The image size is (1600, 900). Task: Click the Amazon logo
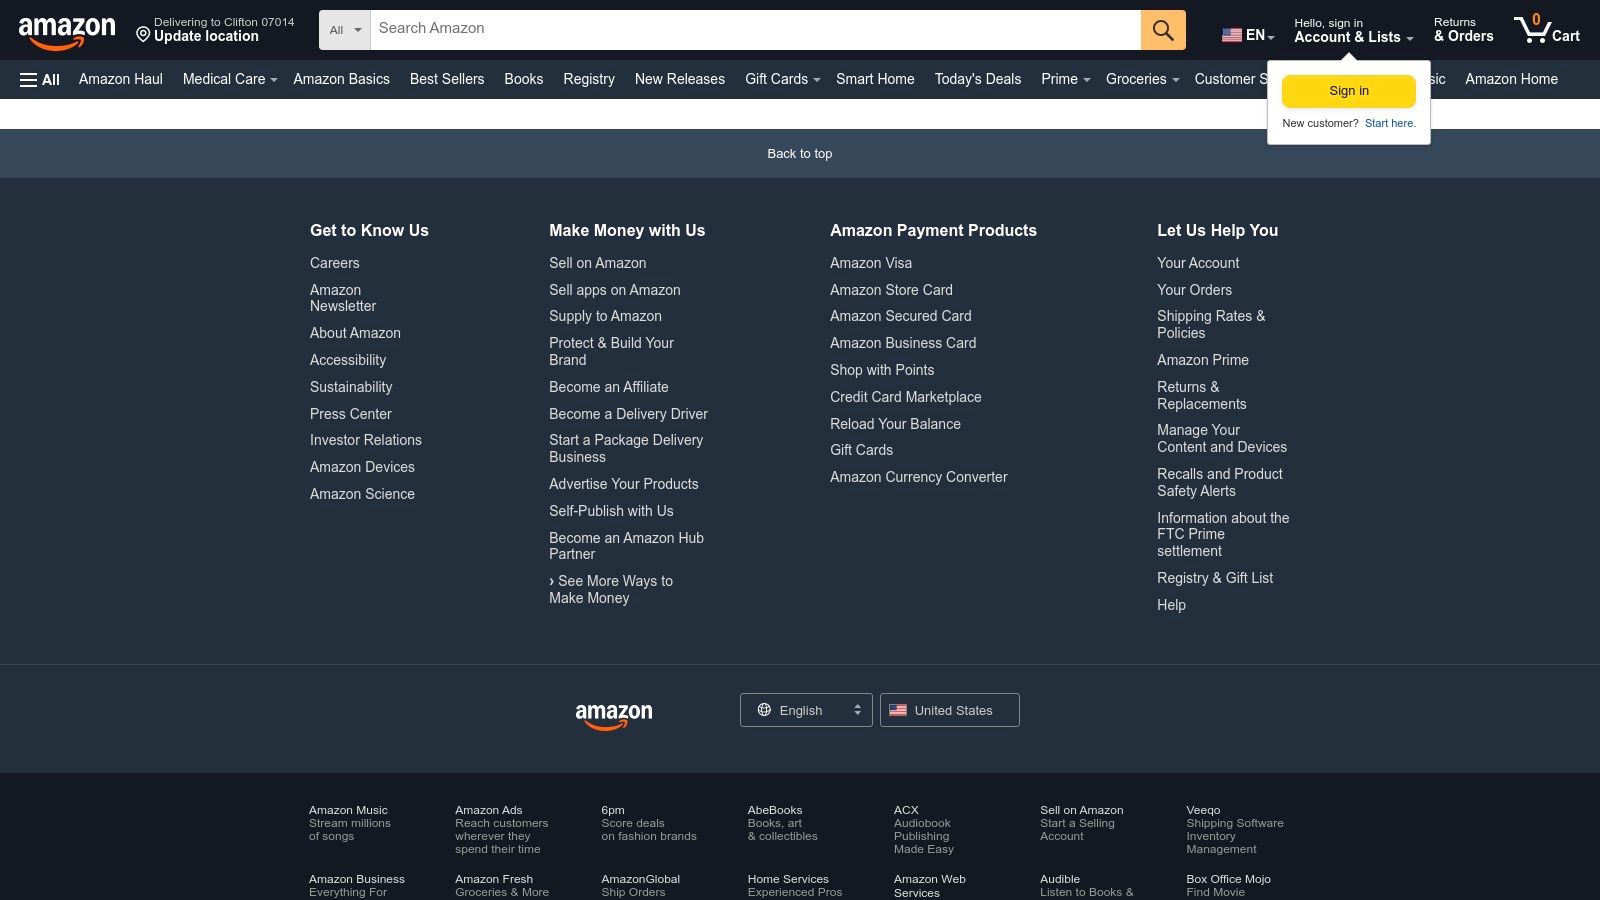point(67,30)
